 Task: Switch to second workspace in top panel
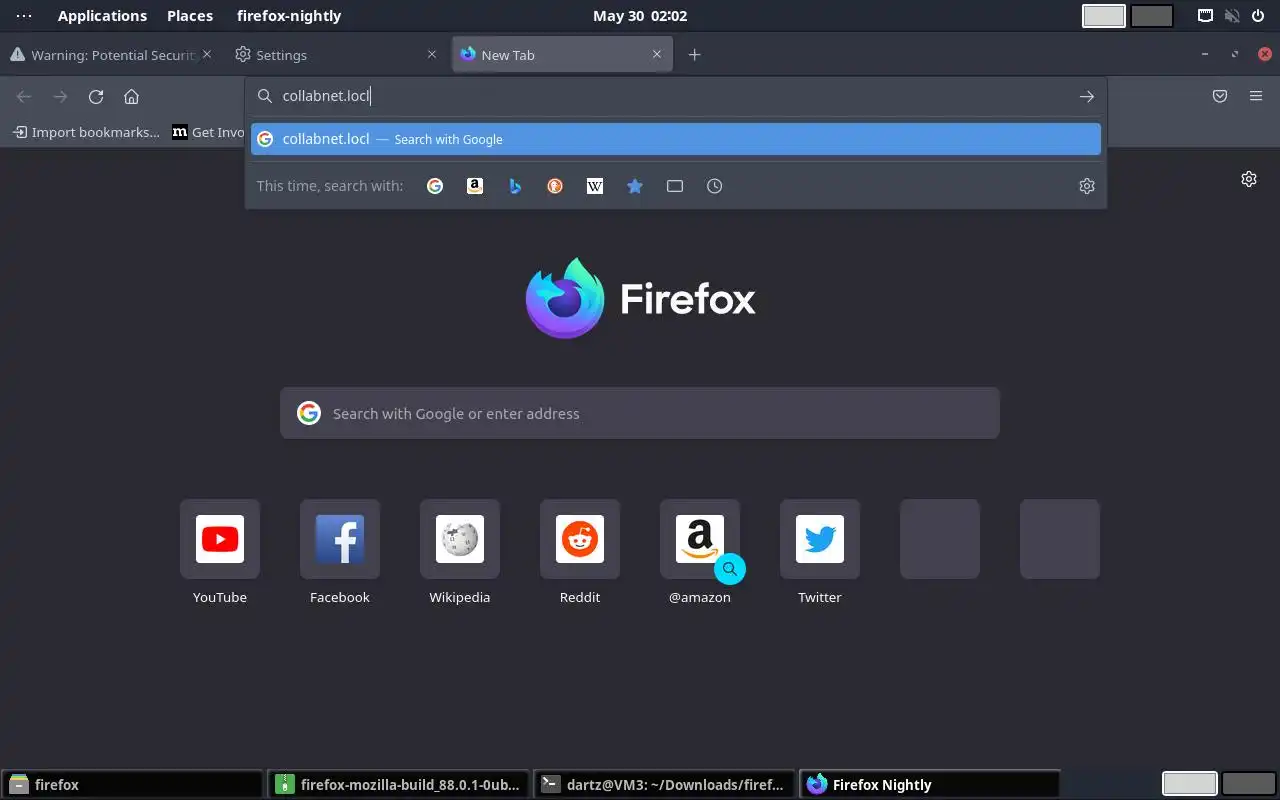click(1152, 16)
